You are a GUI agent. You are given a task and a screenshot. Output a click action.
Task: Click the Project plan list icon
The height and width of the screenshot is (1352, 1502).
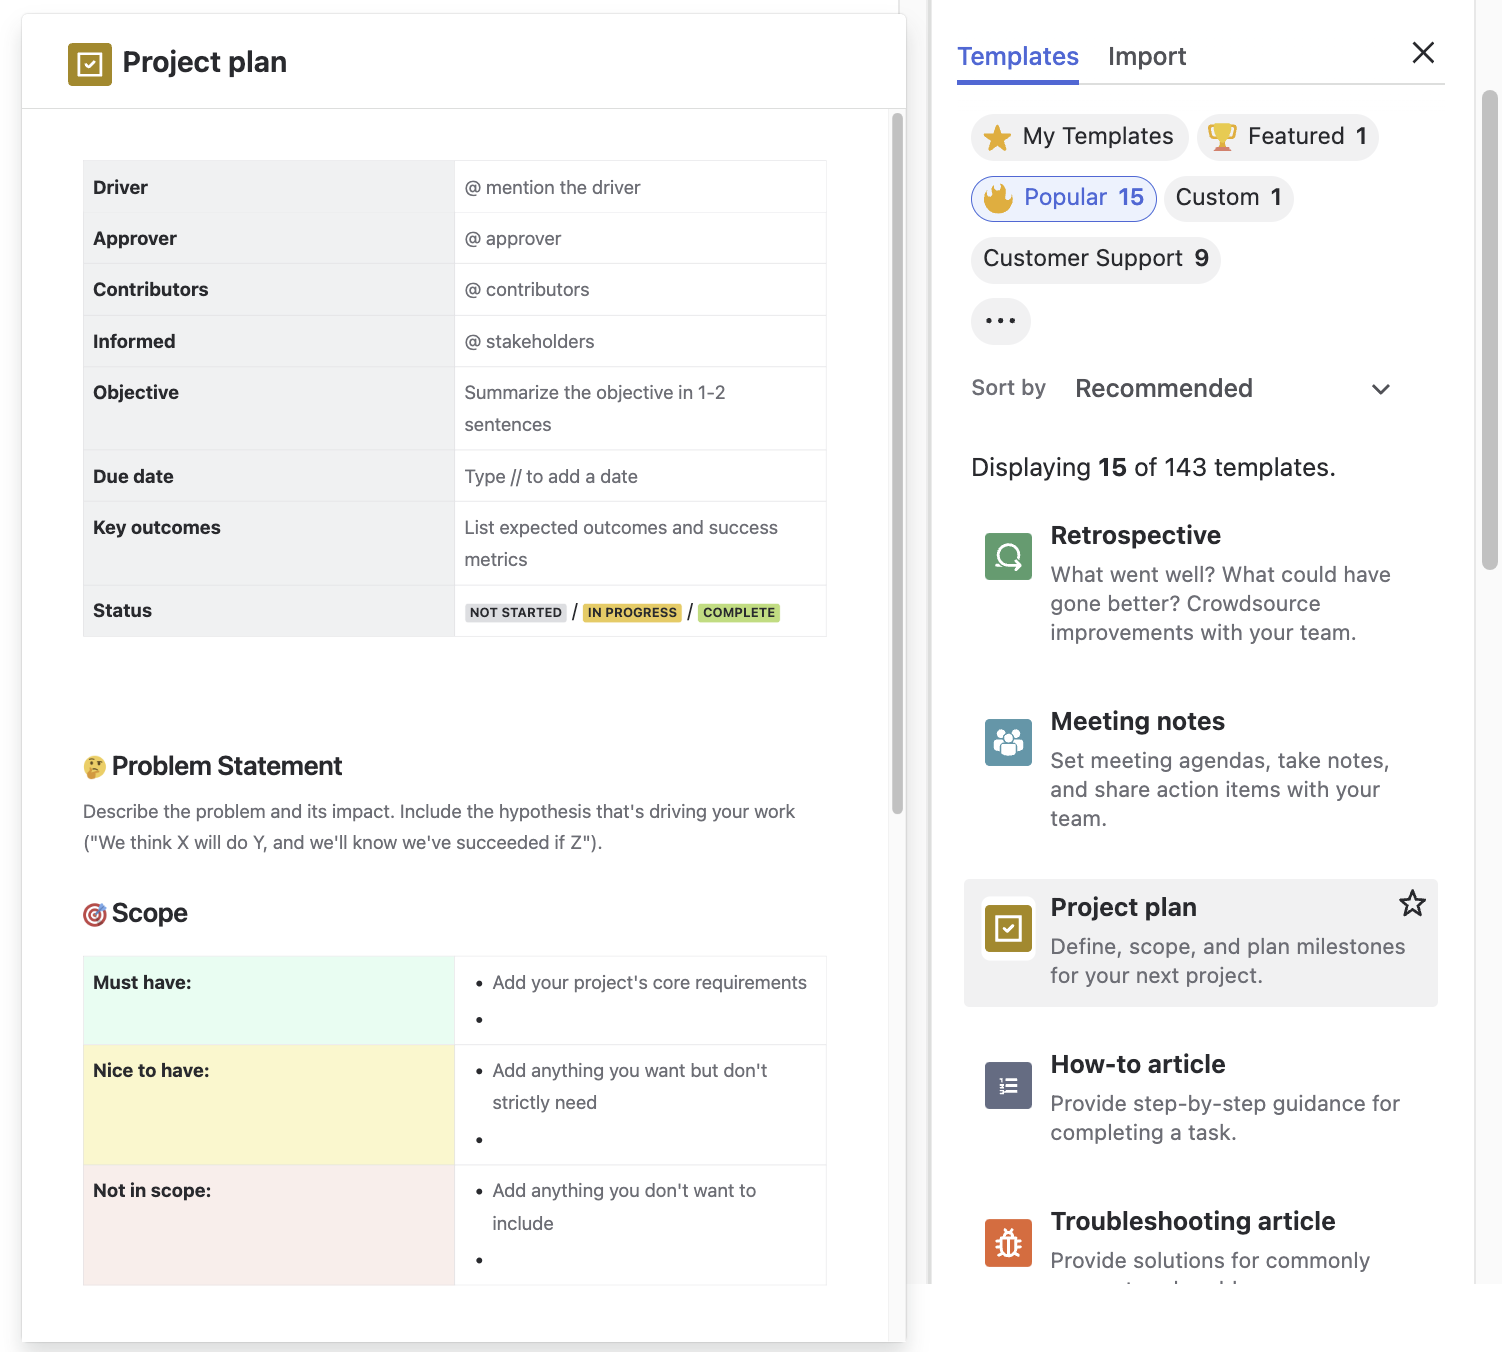[1008, 928]
